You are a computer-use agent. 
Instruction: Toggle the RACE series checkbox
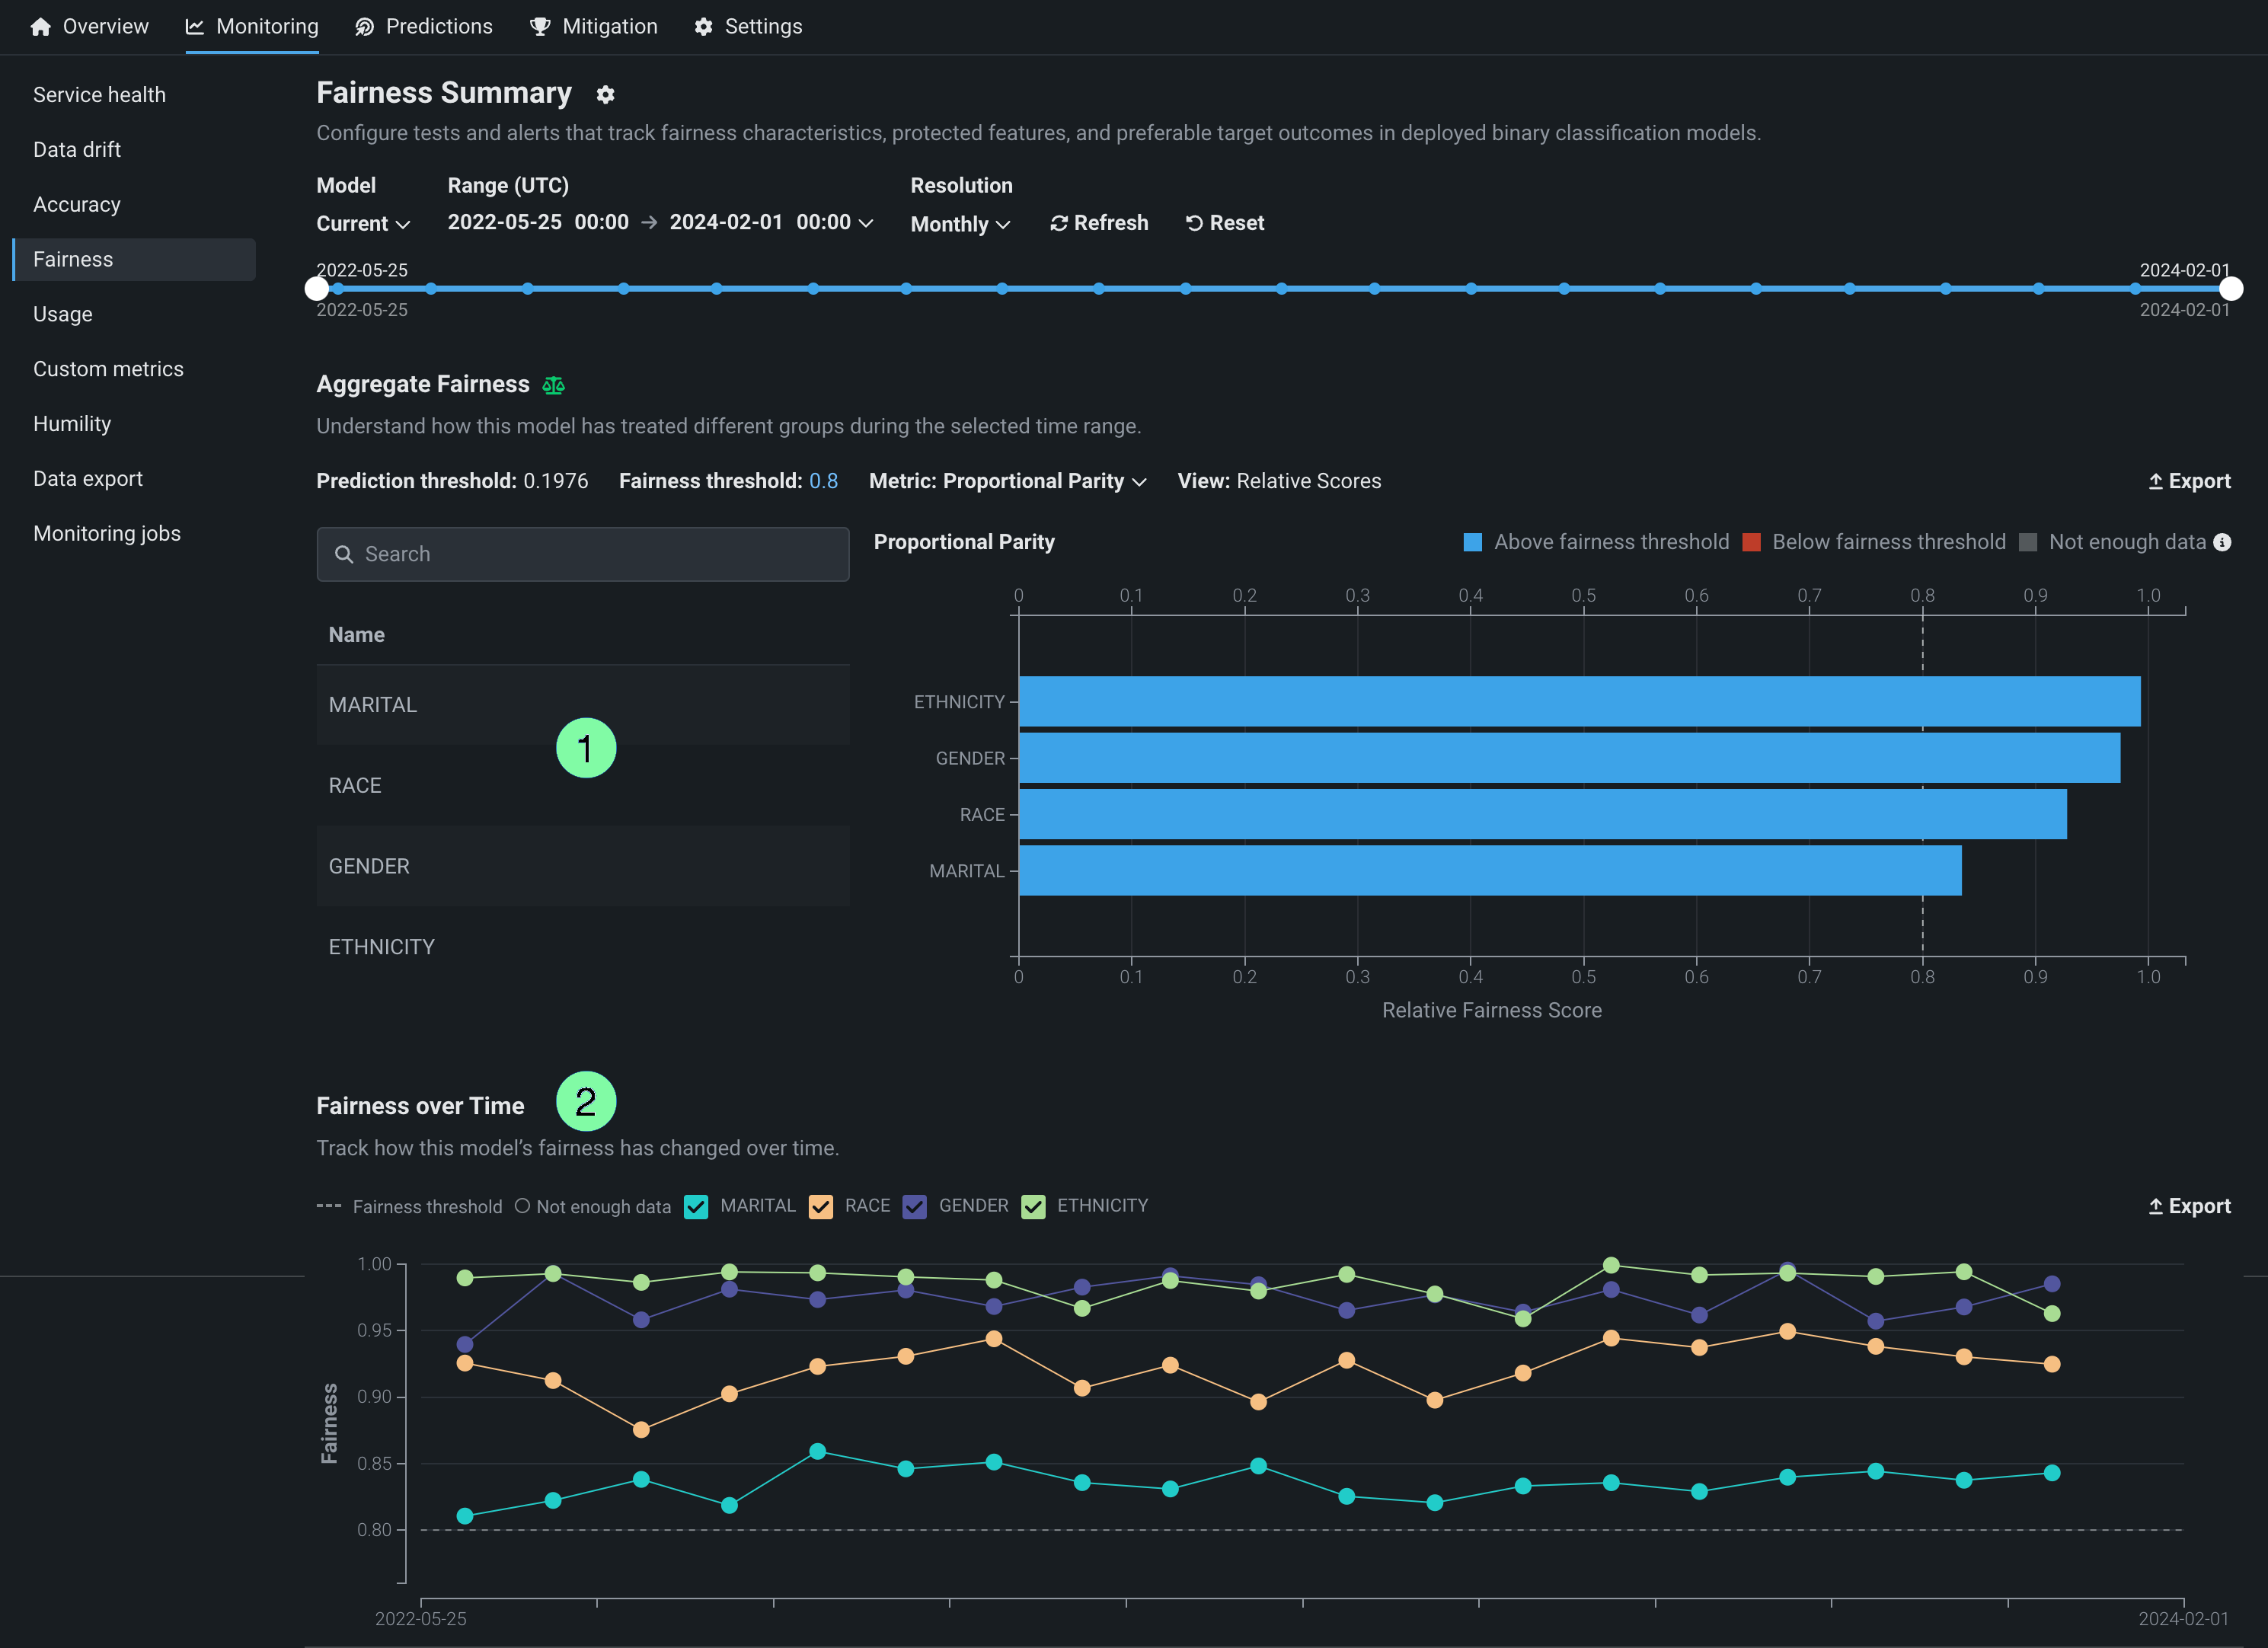coord(821,1206)
